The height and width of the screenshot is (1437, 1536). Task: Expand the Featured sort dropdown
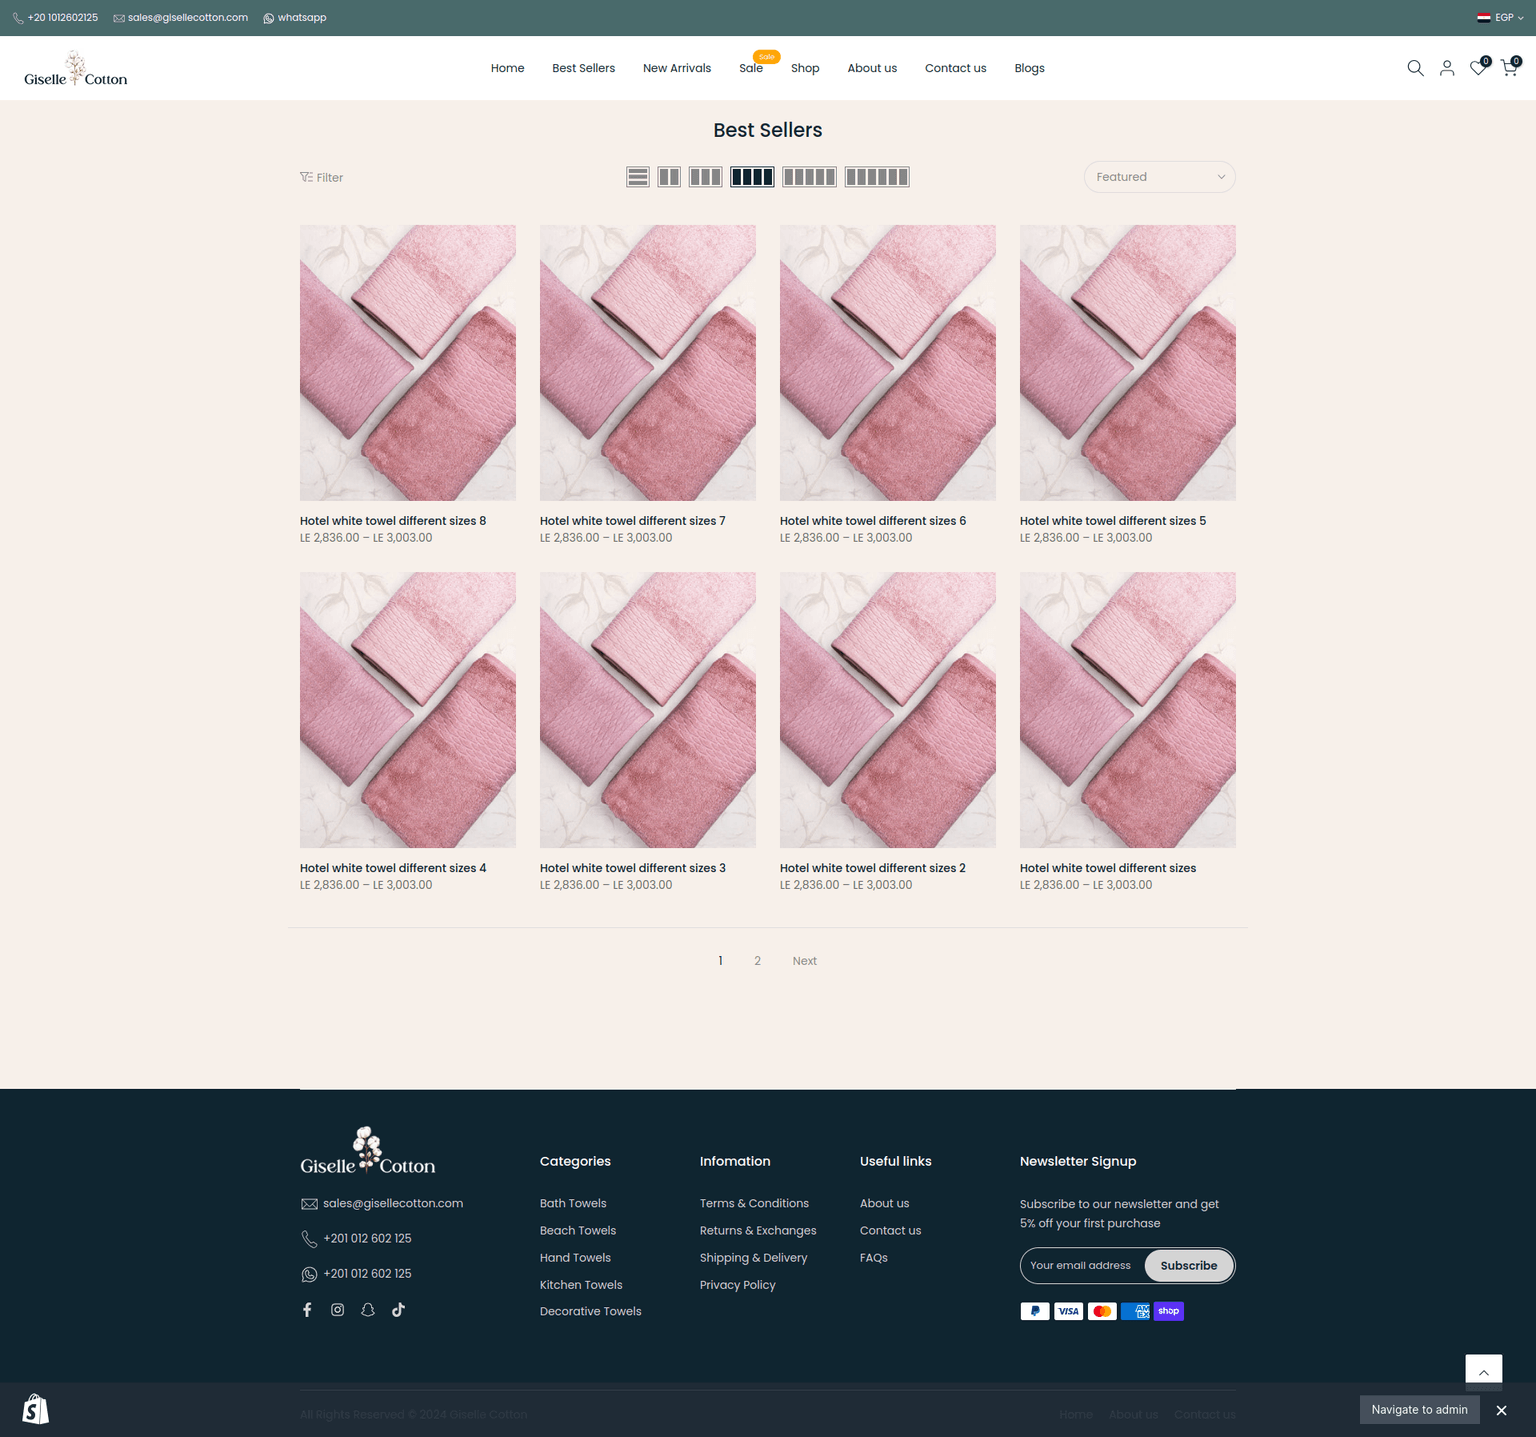pyautogui.click(x=1159, y=177)
